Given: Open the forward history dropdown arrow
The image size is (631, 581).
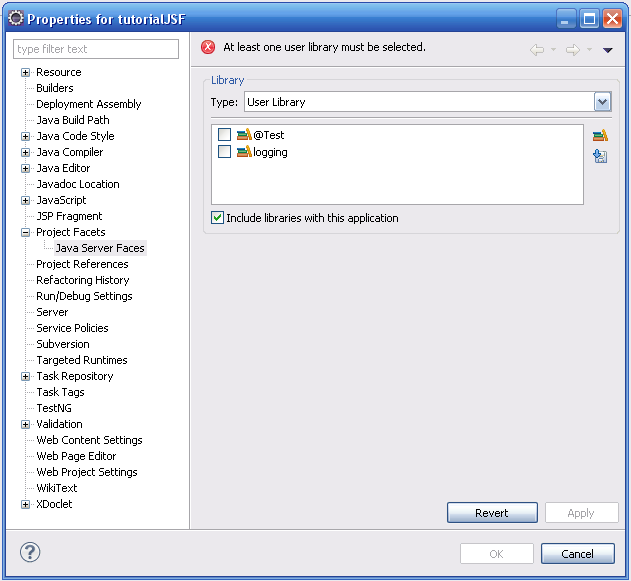Looking at the screenshot, I should (x=589, y=49).
